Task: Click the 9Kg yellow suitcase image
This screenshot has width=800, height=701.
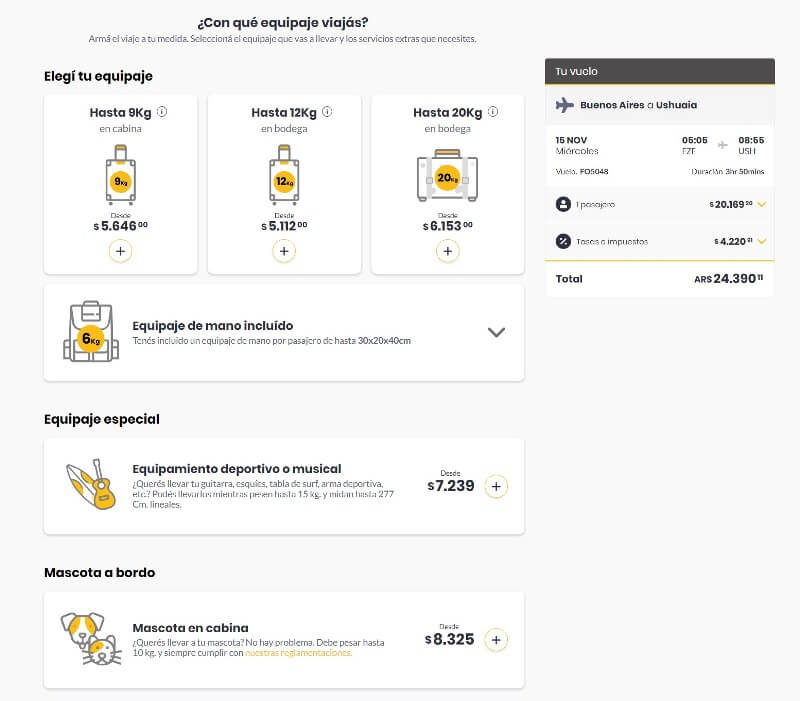Action: (x=121, y=175)
